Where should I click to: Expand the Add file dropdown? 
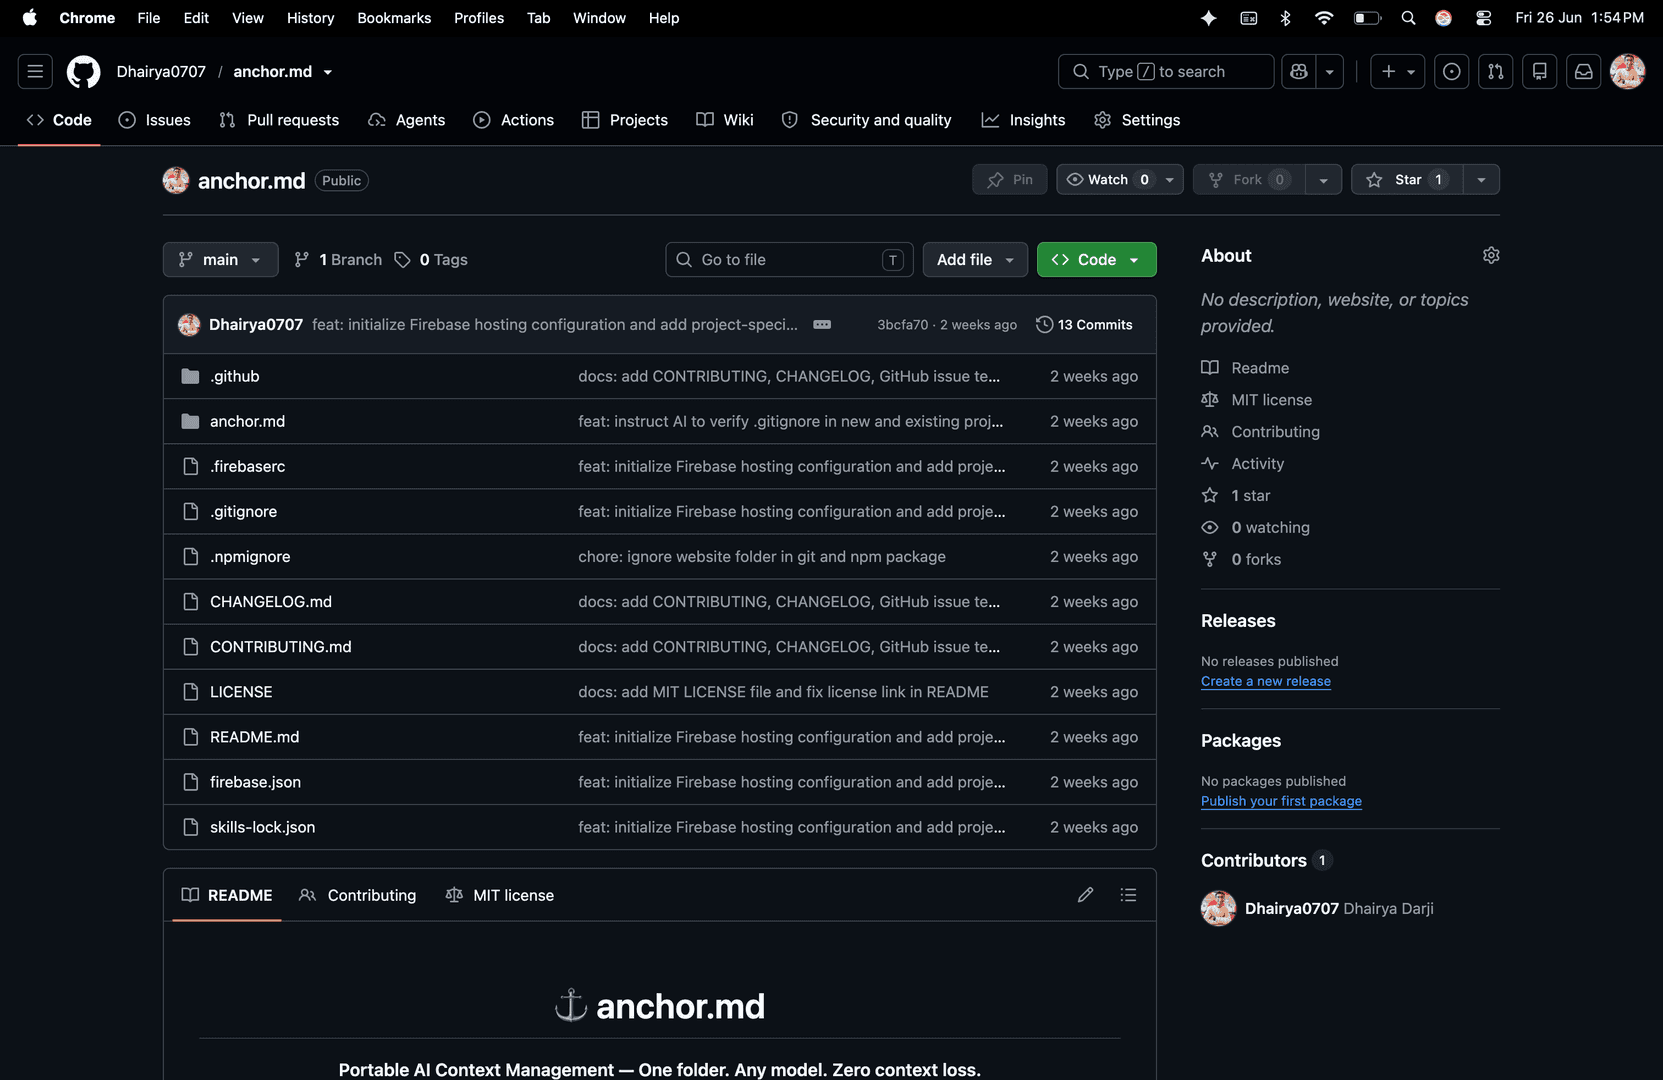(975, 260)
